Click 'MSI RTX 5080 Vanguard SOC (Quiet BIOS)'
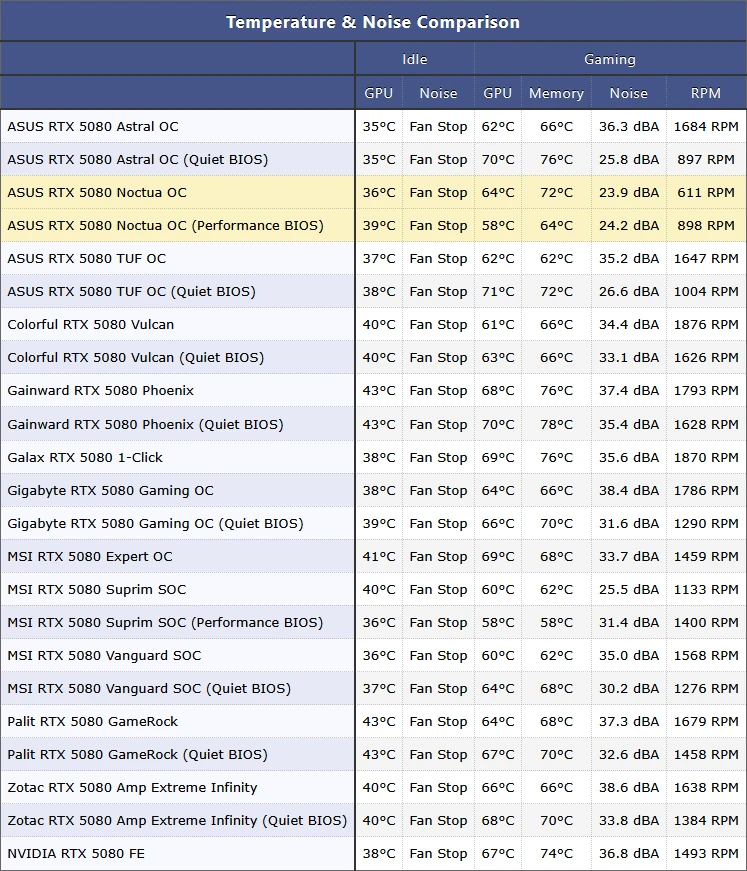Image resolution: width=747 pixels, height=871 pixels. [x=149, y=689]
